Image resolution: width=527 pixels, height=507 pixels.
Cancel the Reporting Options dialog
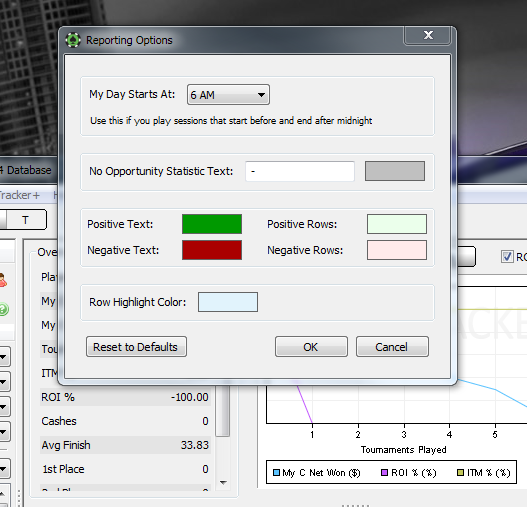point(392,347)
